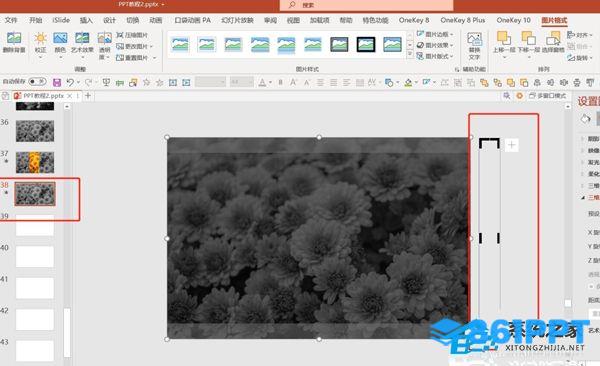Image resolution: width=600 pixels, height=366 pixels.
Task: Select the black thick-frame picture style
Action: [x=366, y=44]
